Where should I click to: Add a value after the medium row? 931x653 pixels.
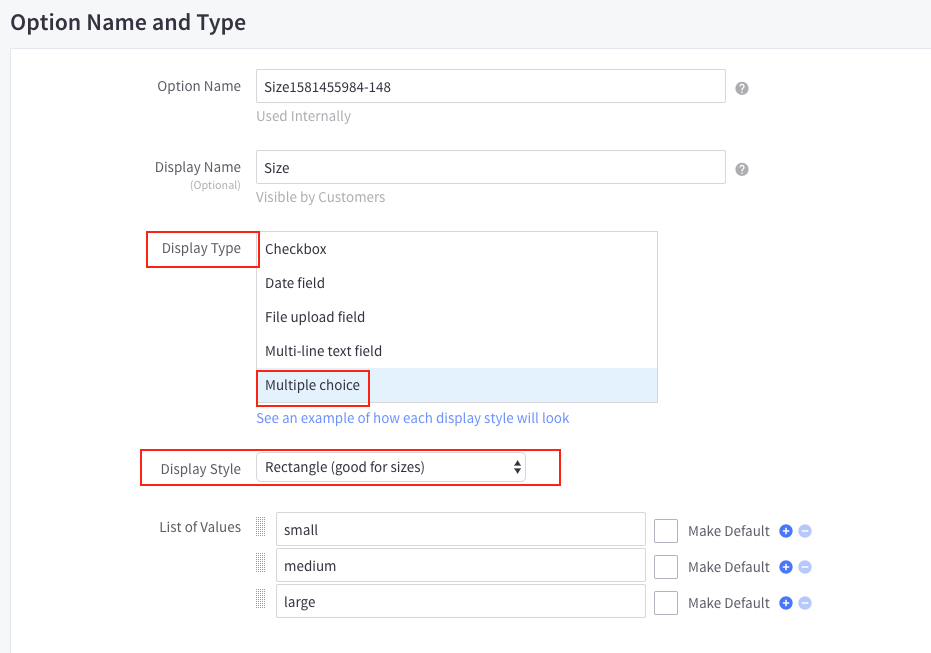(x=786, y=567)
